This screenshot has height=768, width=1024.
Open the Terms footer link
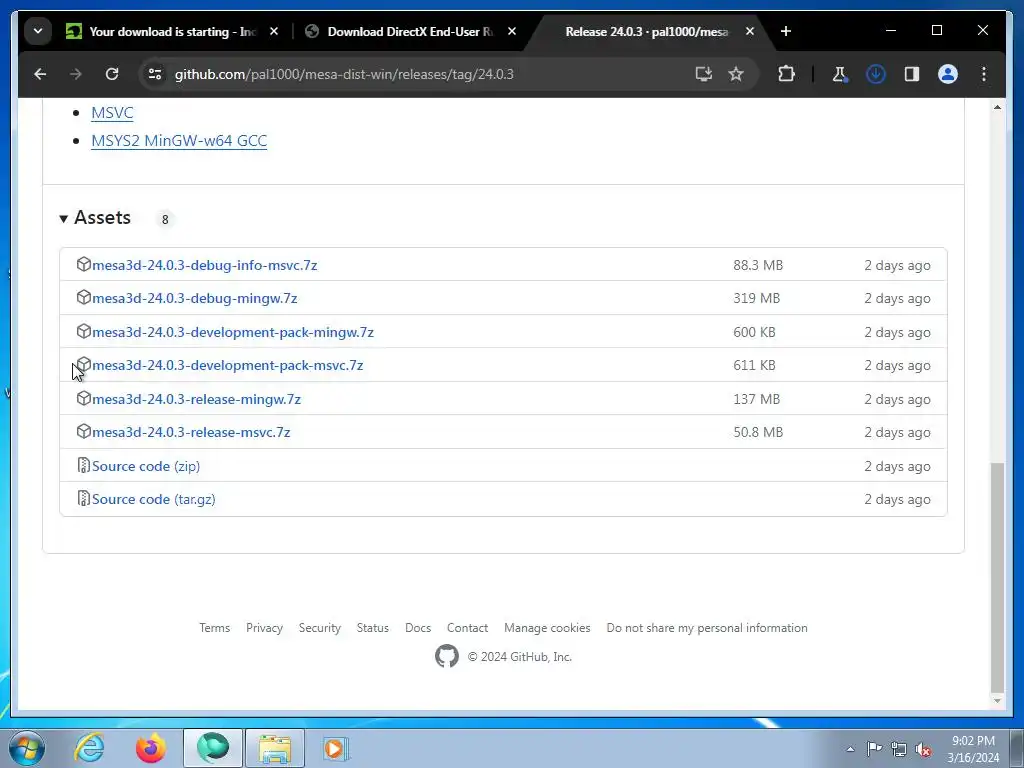pos(215,628)
